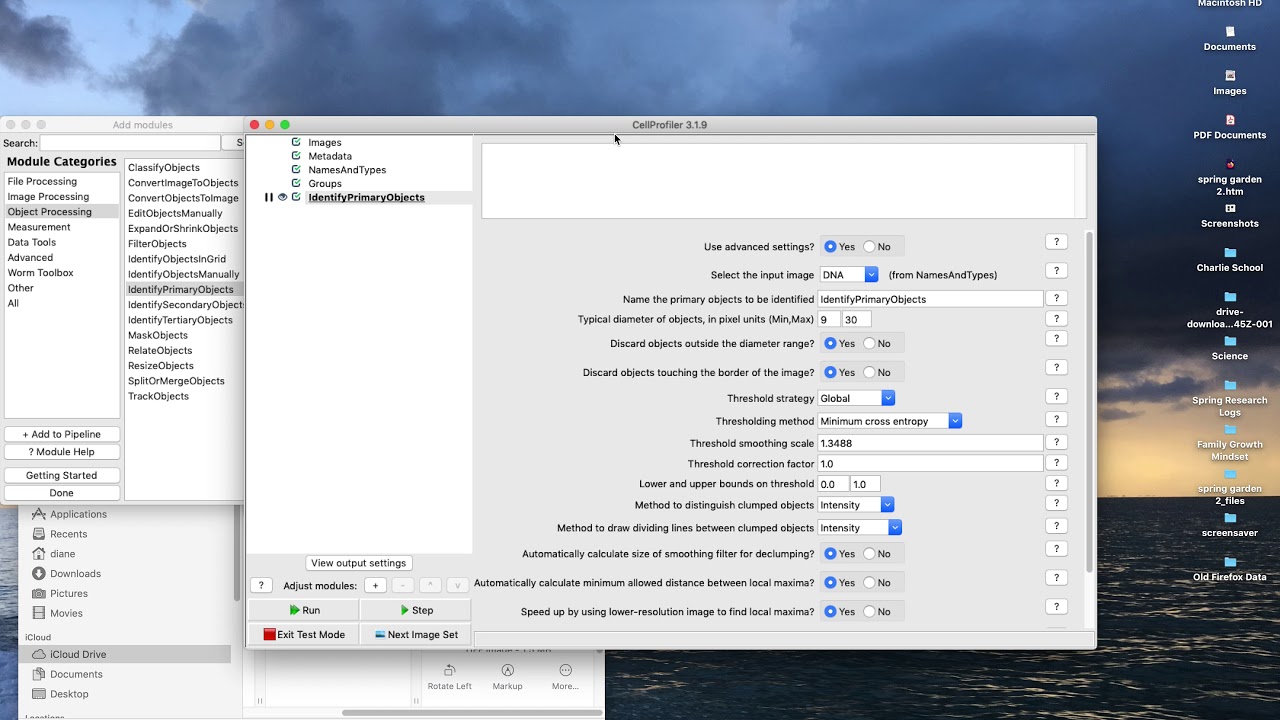This screenshot has width=1280, height=720.
Task: Open help for Method to distinguish clumped objects
Action: (x=1056, y=503)
